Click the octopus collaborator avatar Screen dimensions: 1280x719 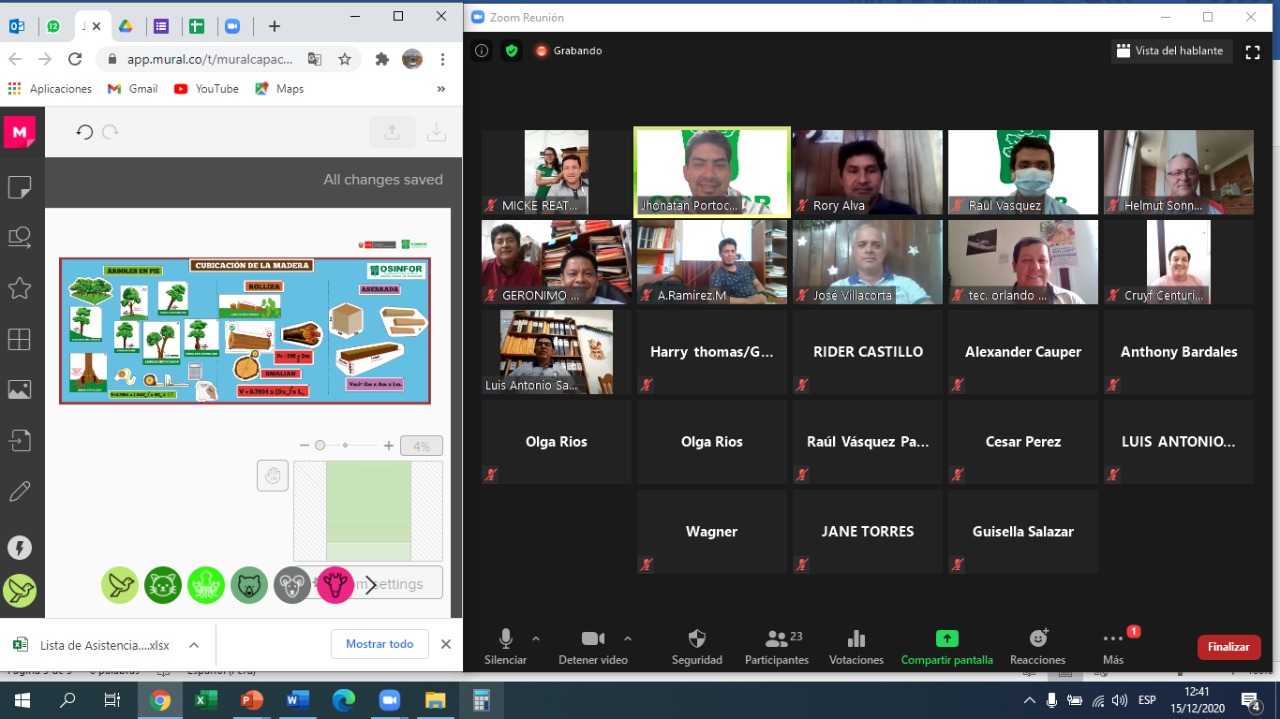click(206, 585)
